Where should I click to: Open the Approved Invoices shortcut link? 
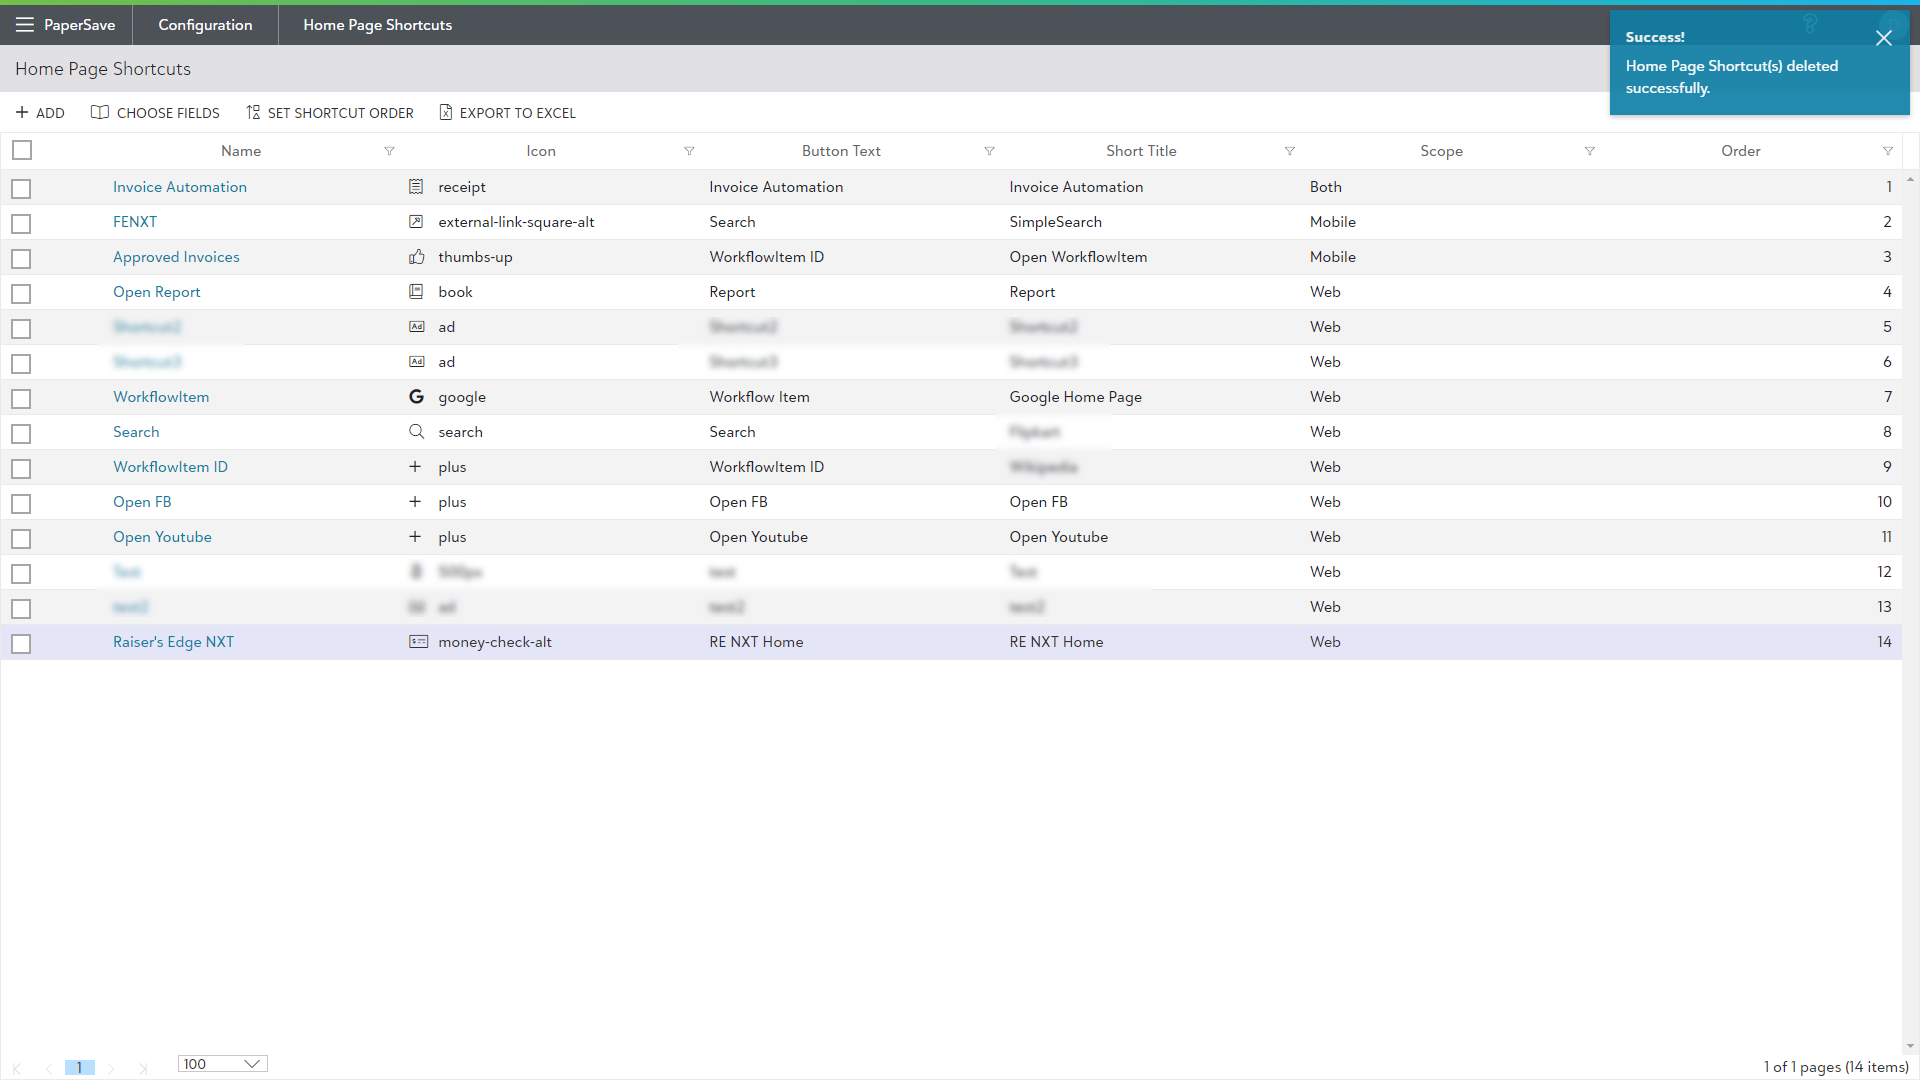(x=176, y=257)
